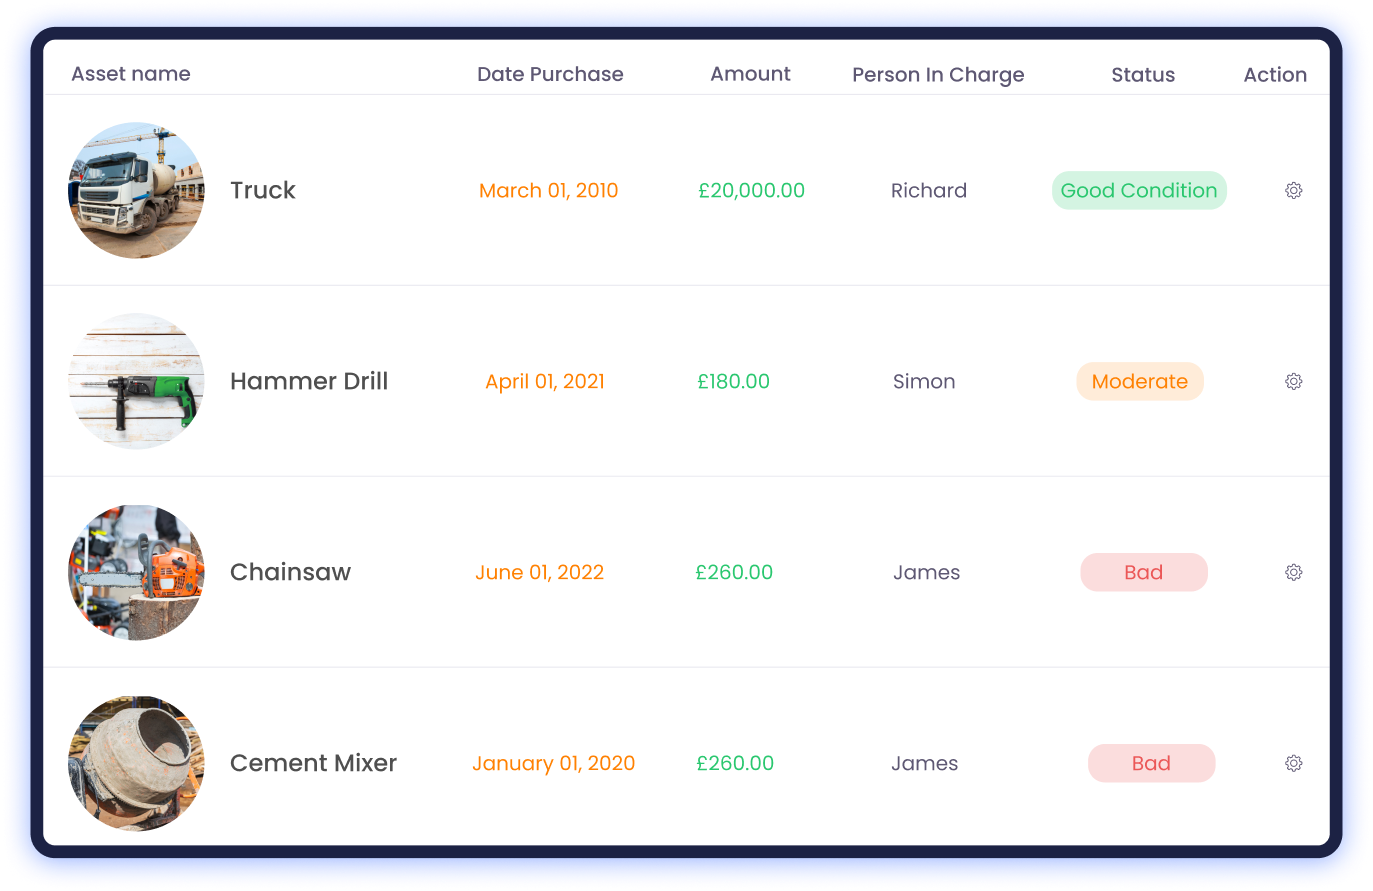This screenshot has height=891, width=1373.
Task: Click the Moderate status pill for Hammer Drill
Action: (x=1140, y=381)
